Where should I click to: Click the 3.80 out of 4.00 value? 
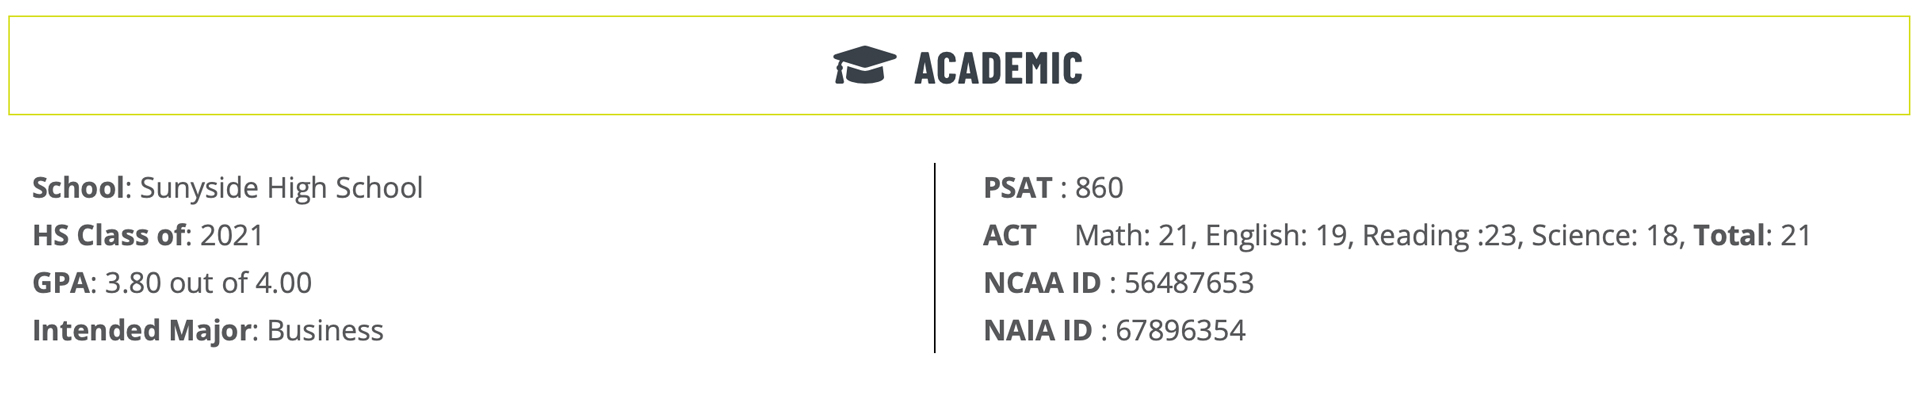[208, 283]
